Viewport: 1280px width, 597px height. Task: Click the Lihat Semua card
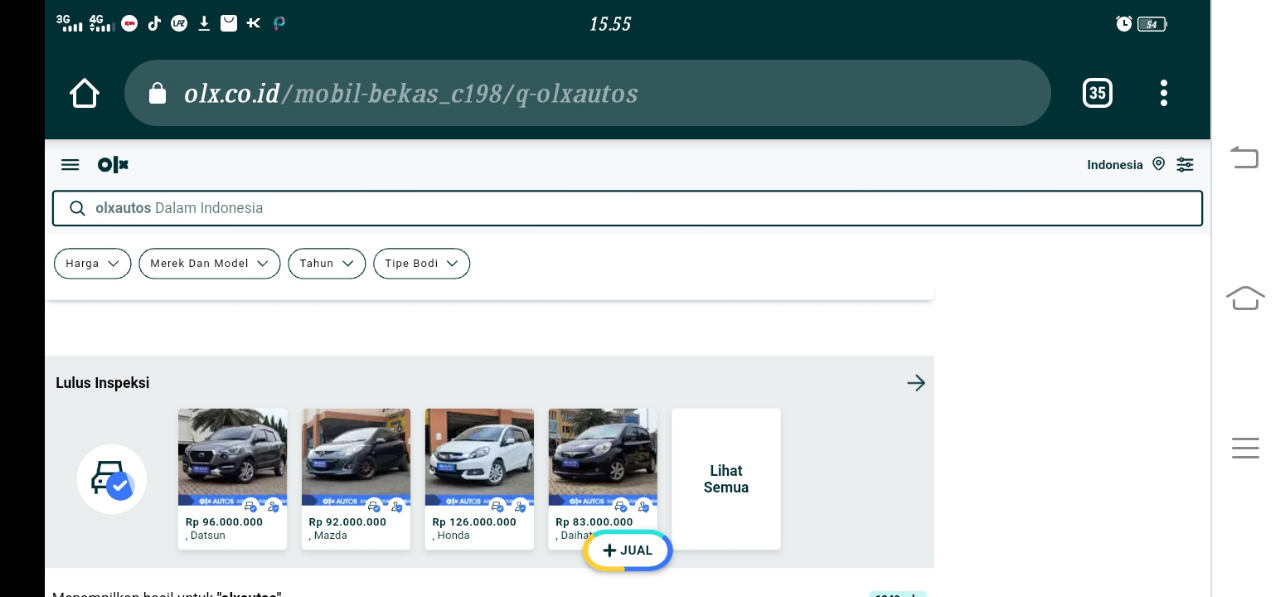[x=726, y=479]
